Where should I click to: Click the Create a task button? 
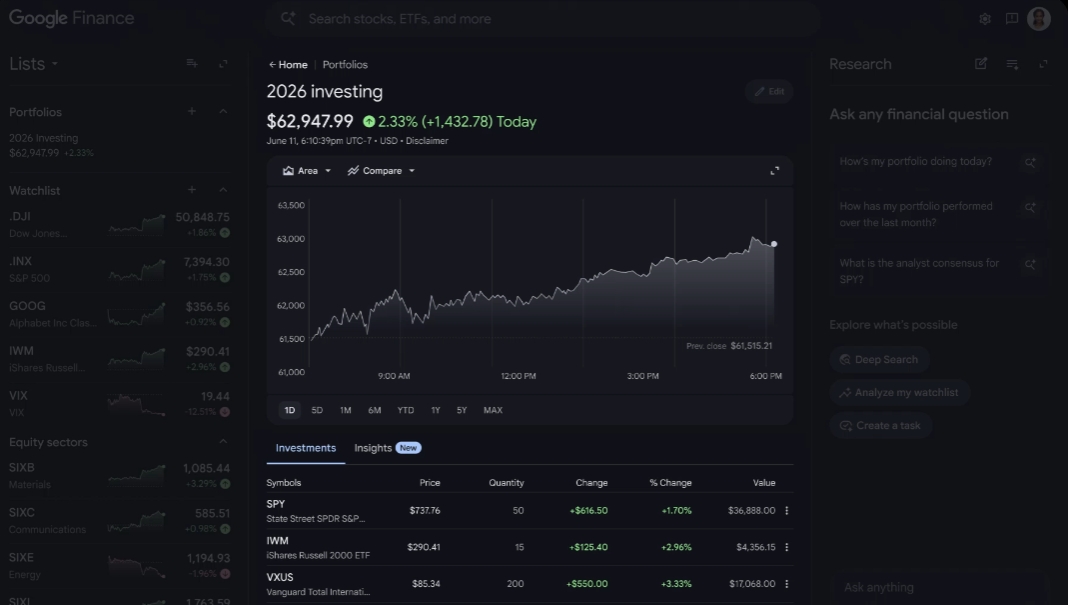click(x=881, y=425)
